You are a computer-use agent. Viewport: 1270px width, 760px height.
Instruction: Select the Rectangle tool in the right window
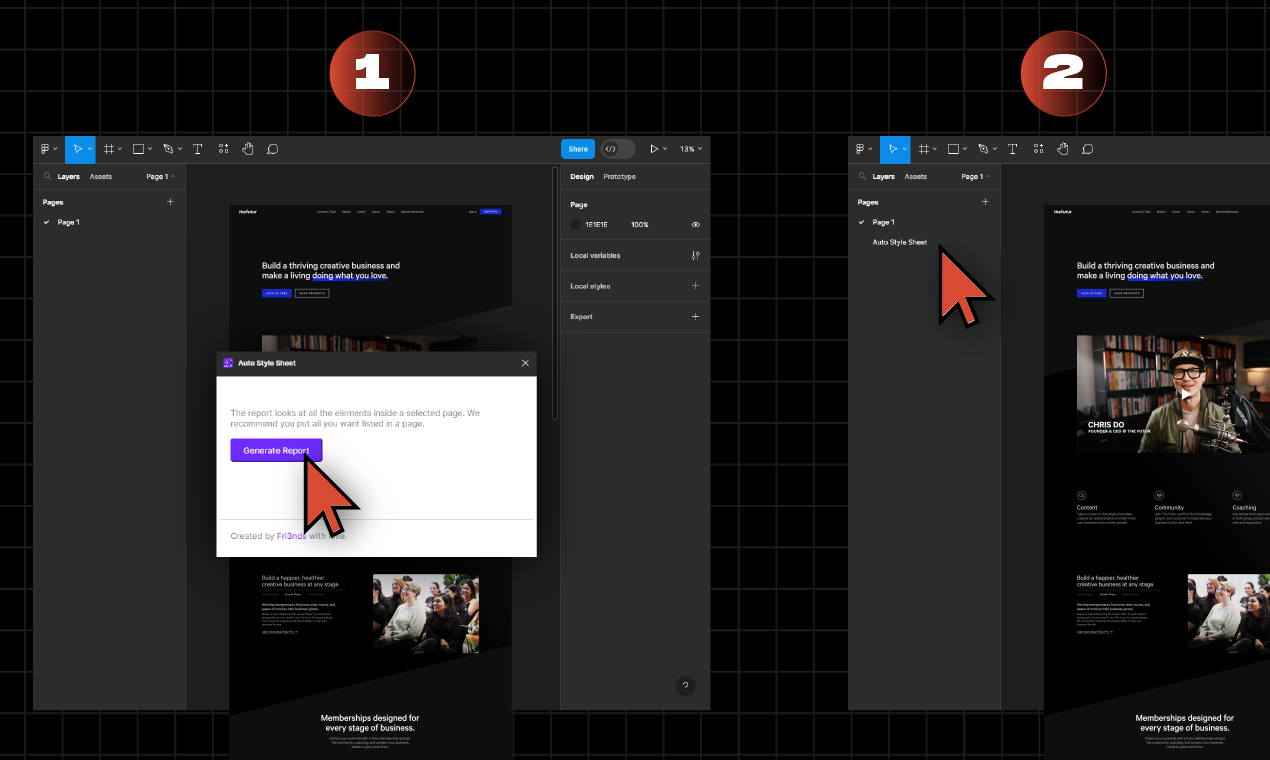click(953, 149)
